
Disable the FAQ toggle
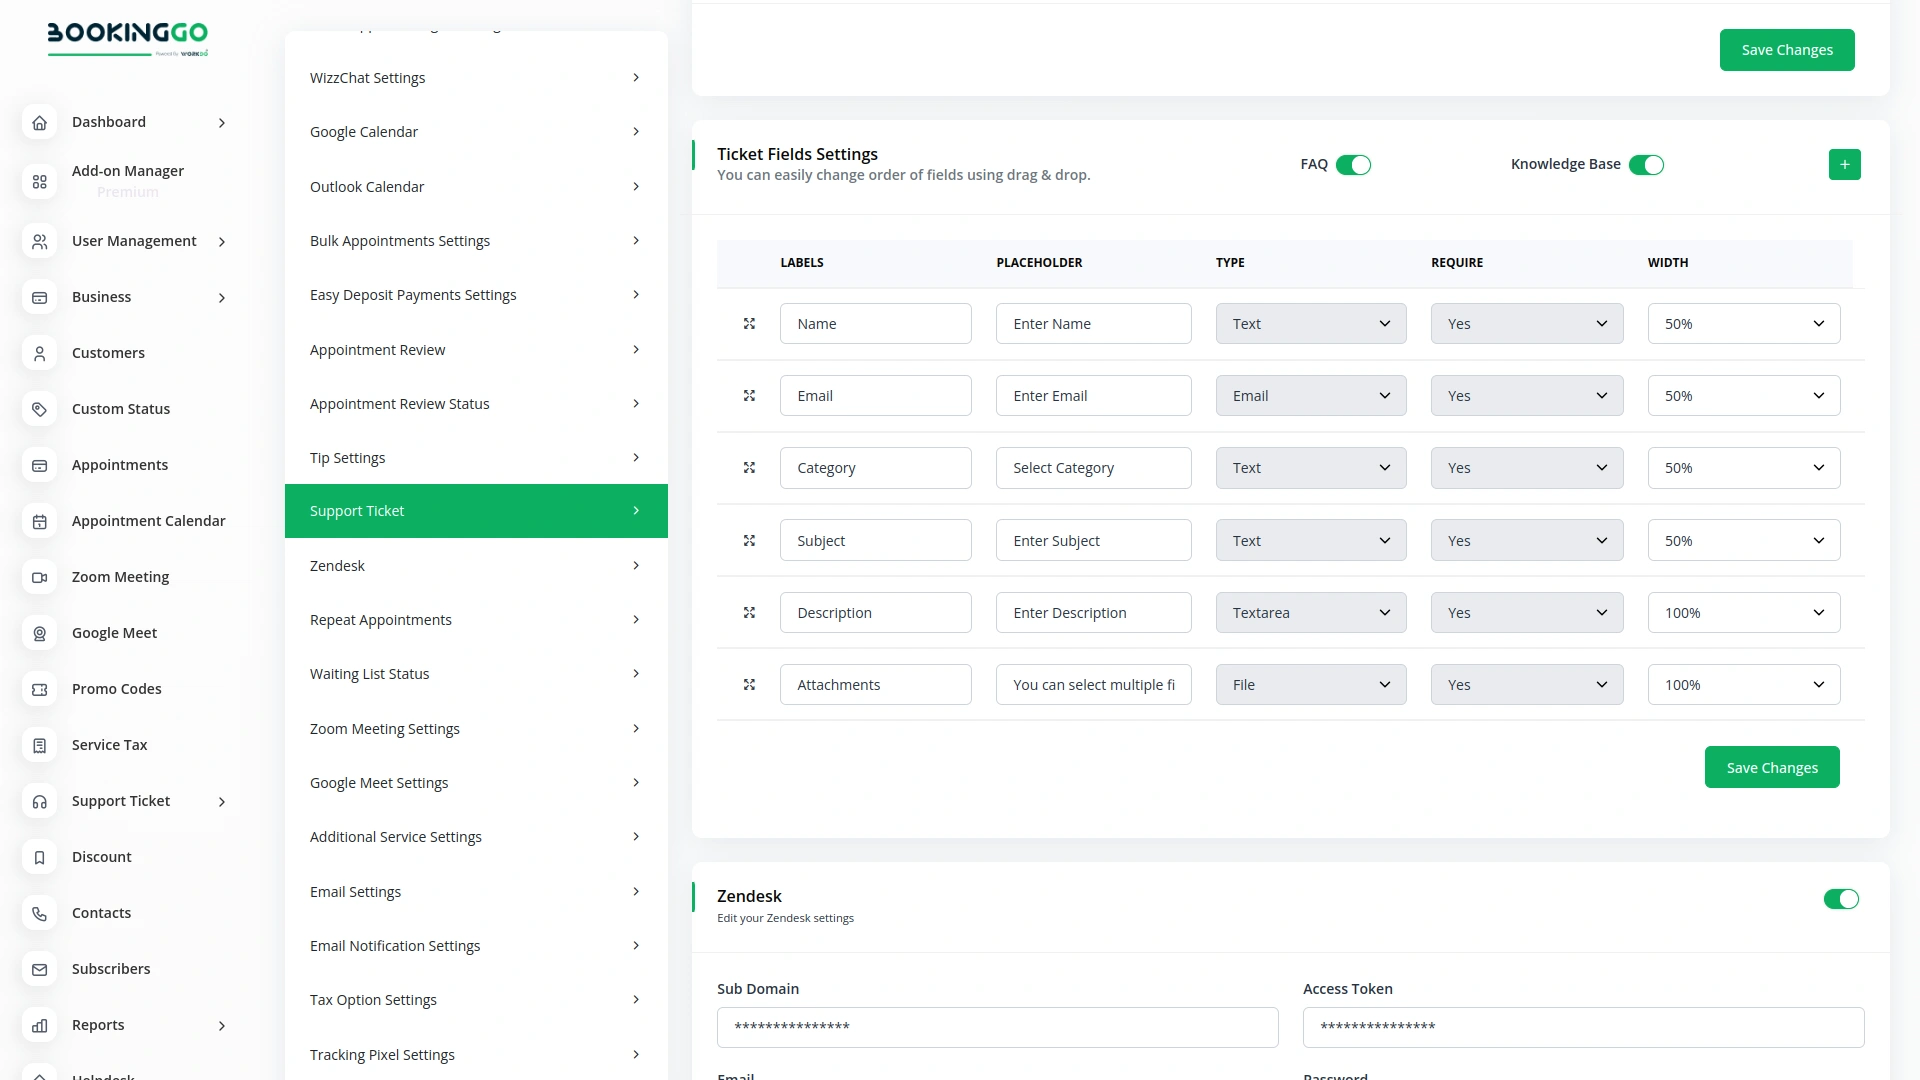pyautogui.click(x=1353, y=165)
